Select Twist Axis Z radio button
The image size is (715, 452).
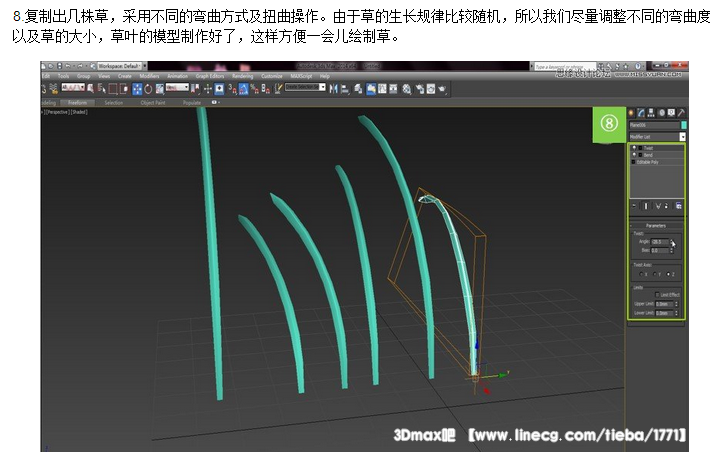pyautogui.click(x=668, y=274)
